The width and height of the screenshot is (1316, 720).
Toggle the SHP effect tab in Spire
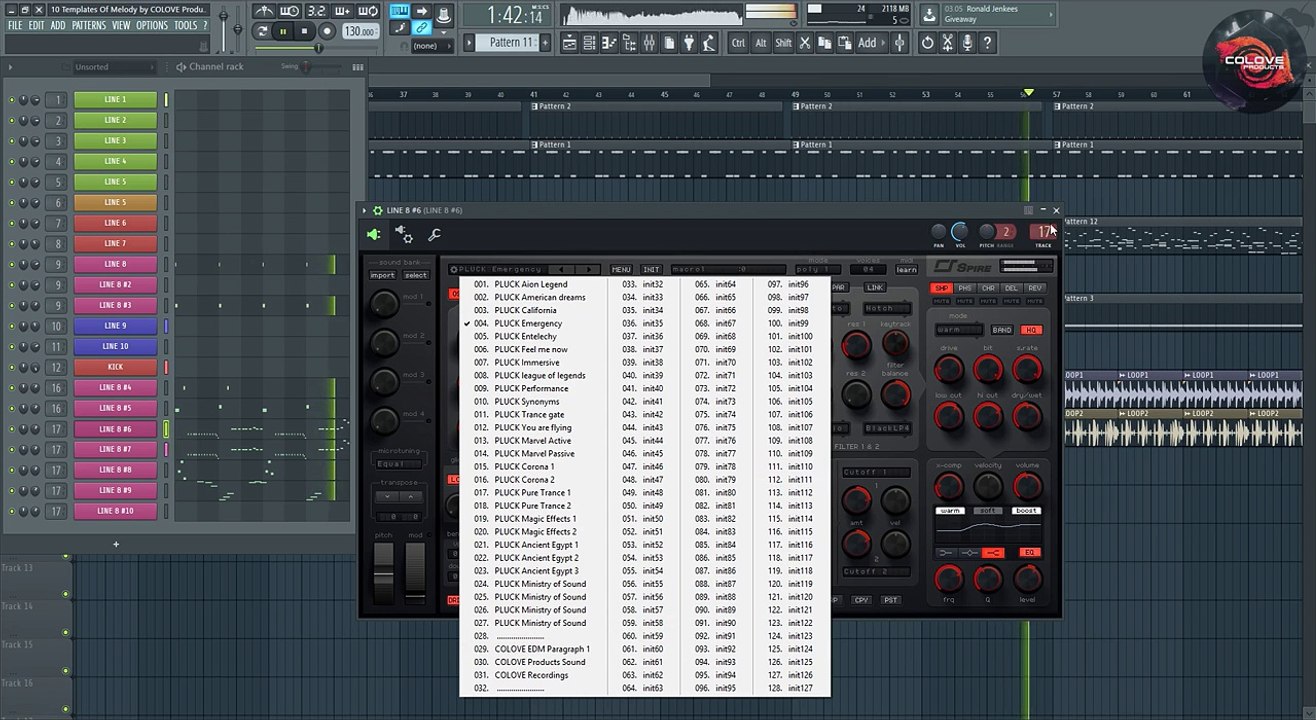point(941,288)
